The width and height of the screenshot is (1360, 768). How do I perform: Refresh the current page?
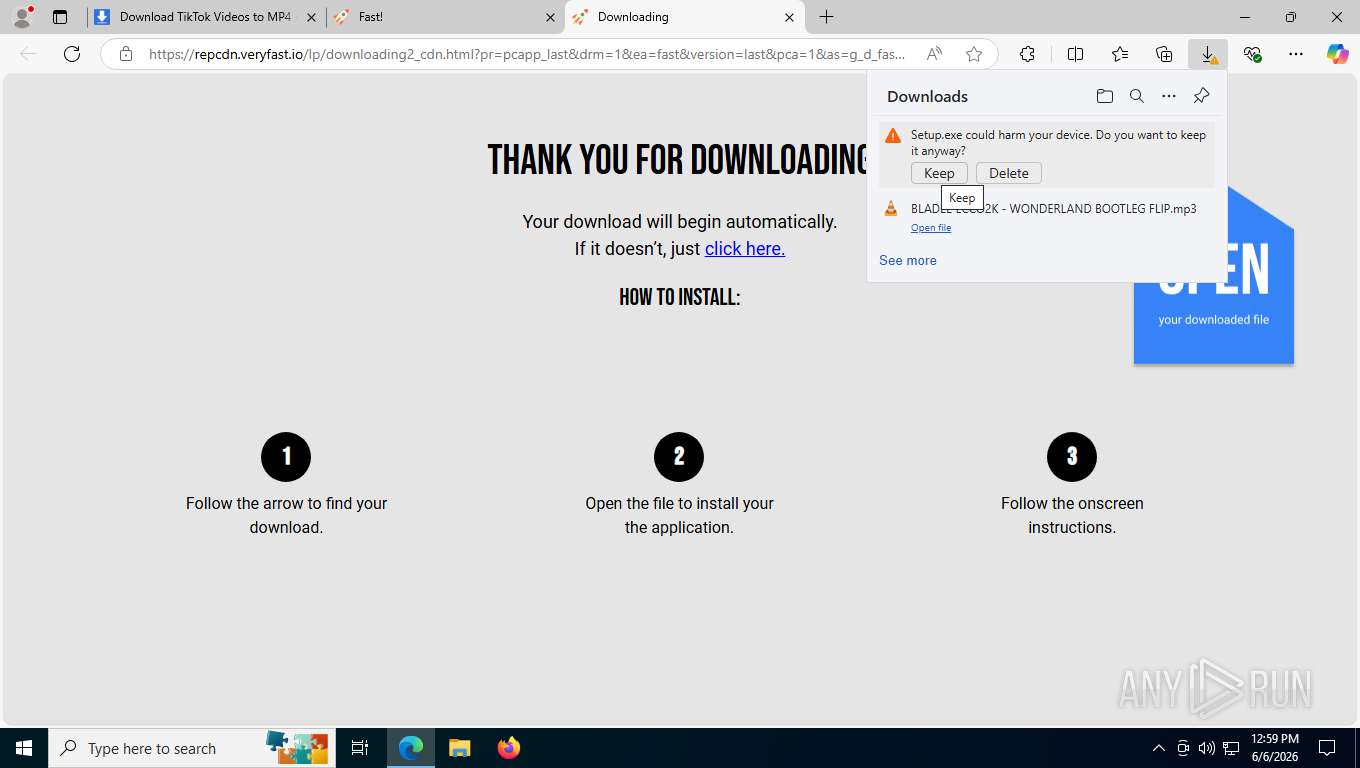[72, 54]
